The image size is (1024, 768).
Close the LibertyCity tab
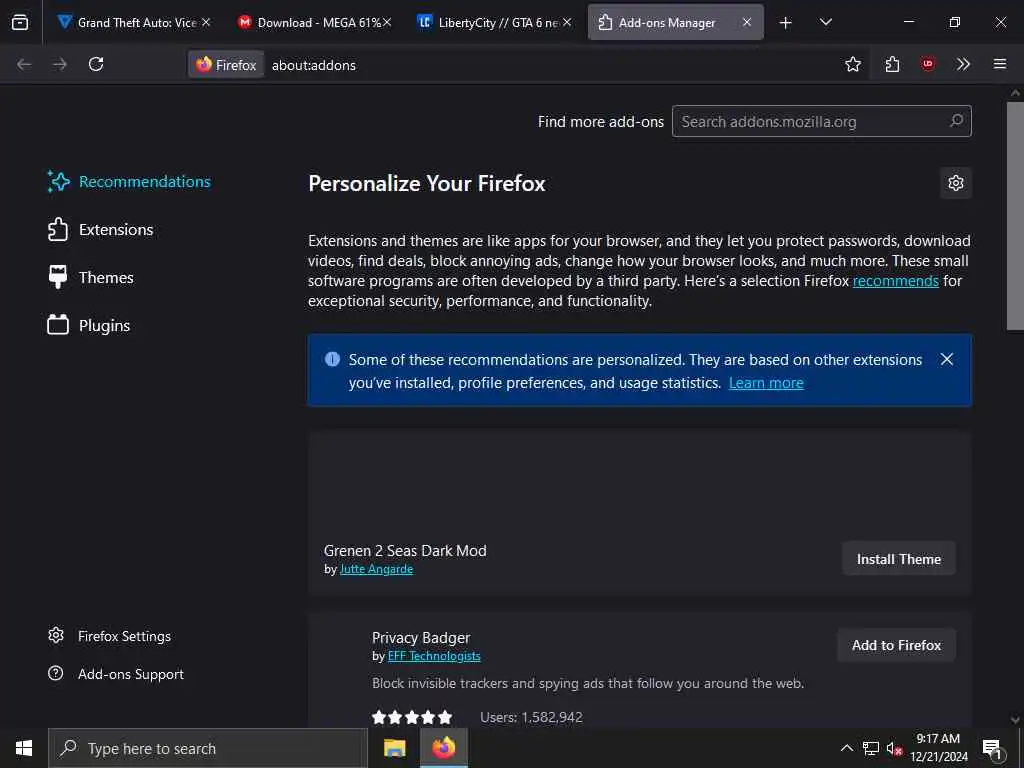tap(567, 22)
